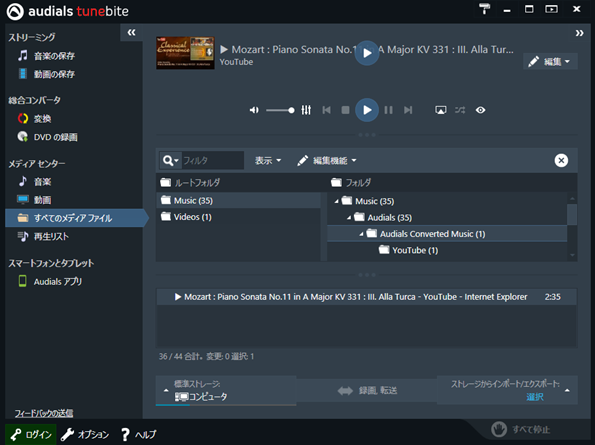The height and width of the screenshot is (445, 595).
Task: Select the Mozart Piano Sonata track row
Action: (367, 297)
